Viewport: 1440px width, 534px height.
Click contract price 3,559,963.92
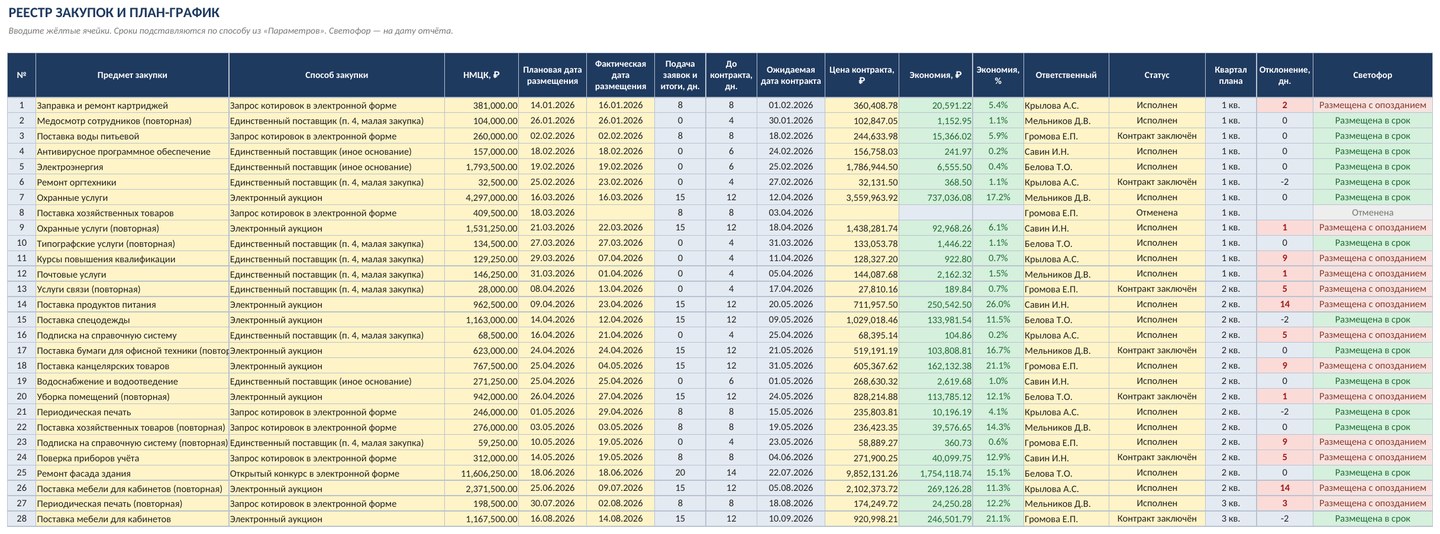(864, 197)
